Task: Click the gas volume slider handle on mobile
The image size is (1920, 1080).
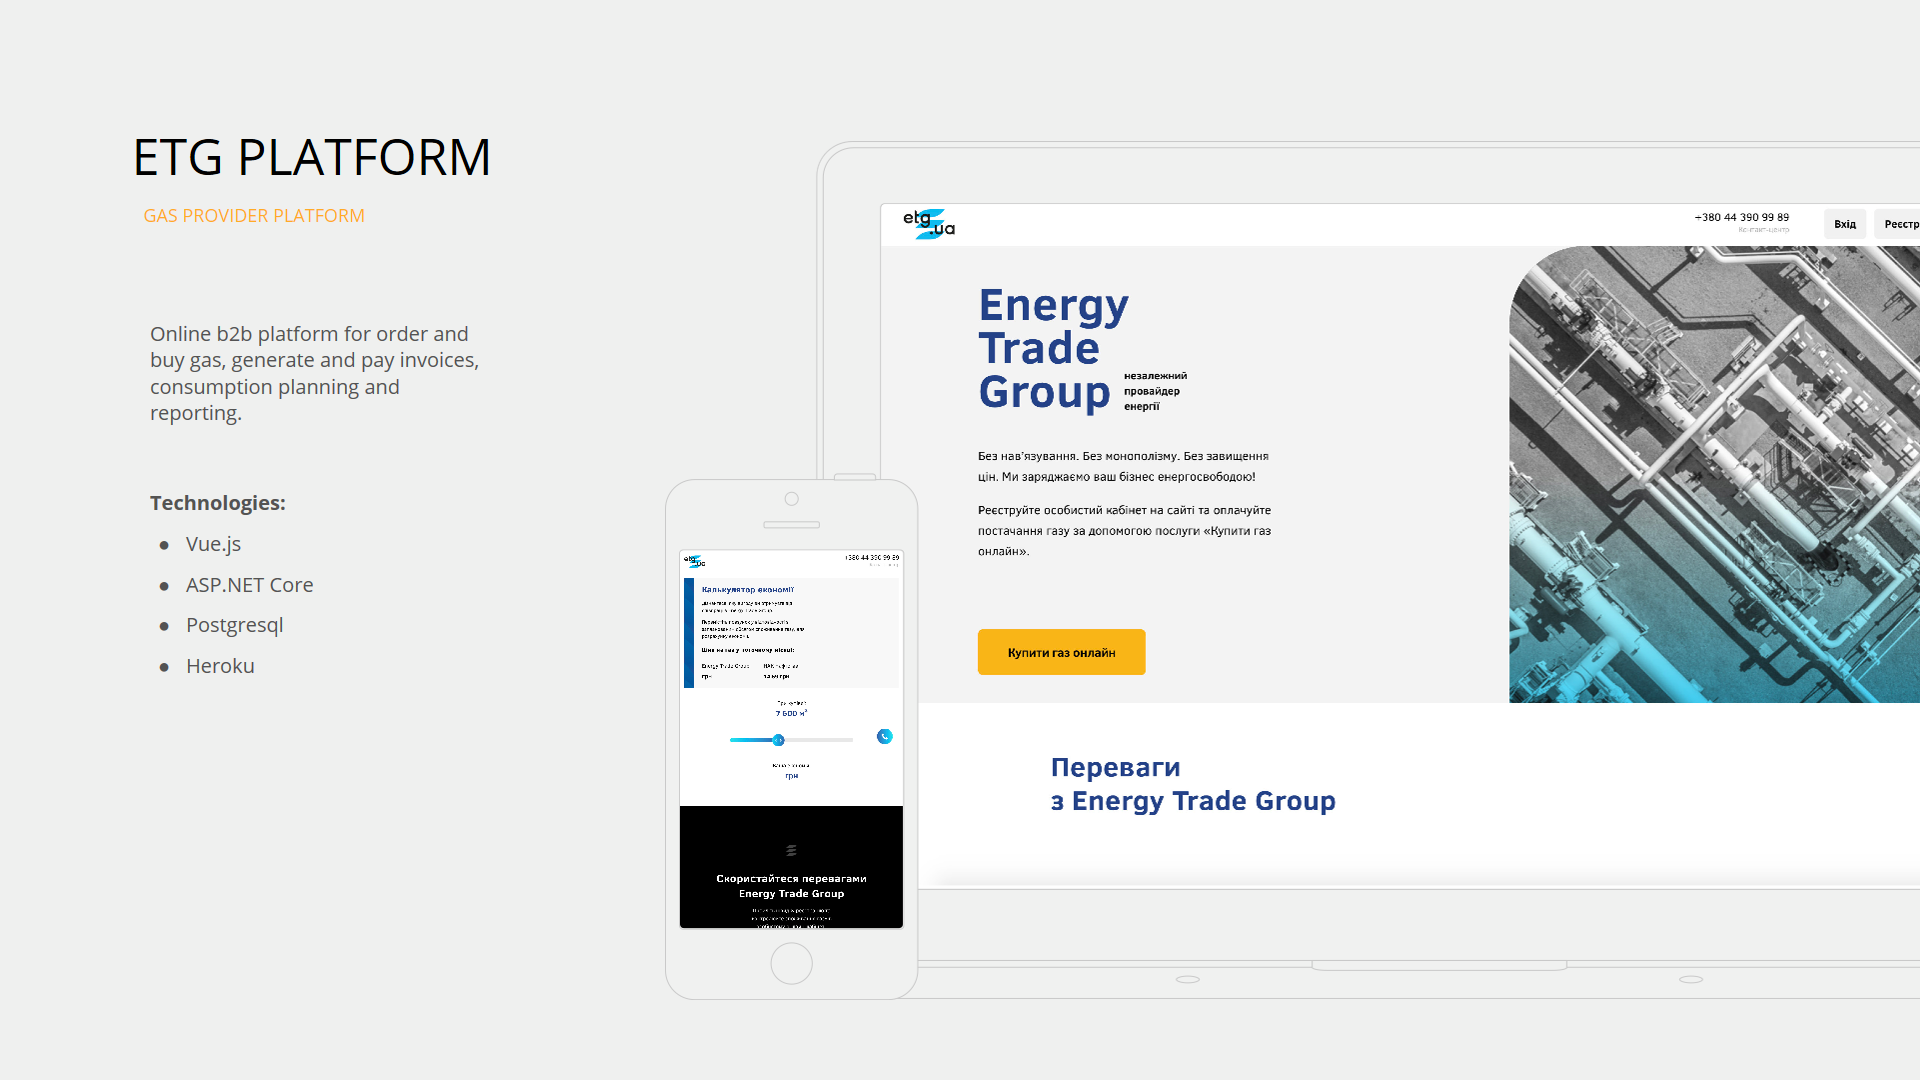Action: point(778,740)
